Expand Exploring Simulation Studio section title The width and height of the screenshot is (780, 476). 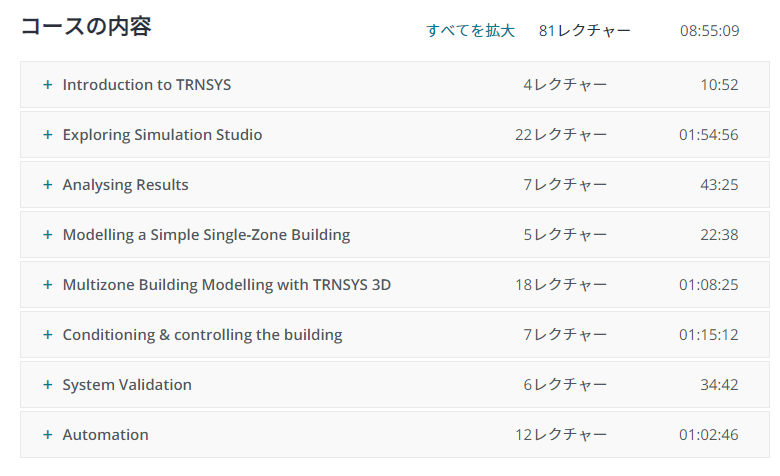[162, 135]
